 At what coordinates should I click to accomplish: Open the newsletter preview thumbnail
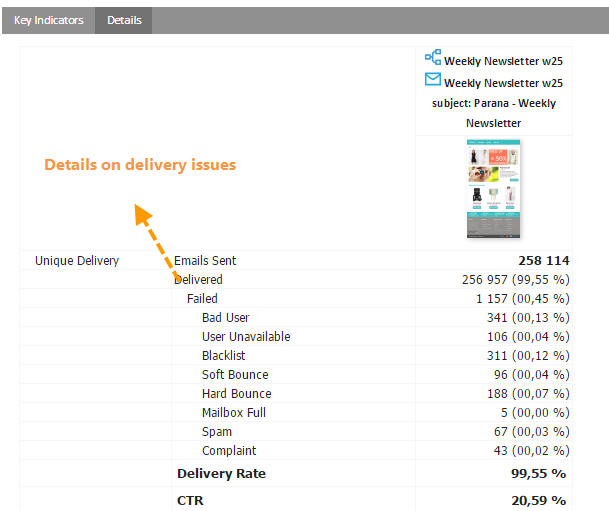[493, 190]
